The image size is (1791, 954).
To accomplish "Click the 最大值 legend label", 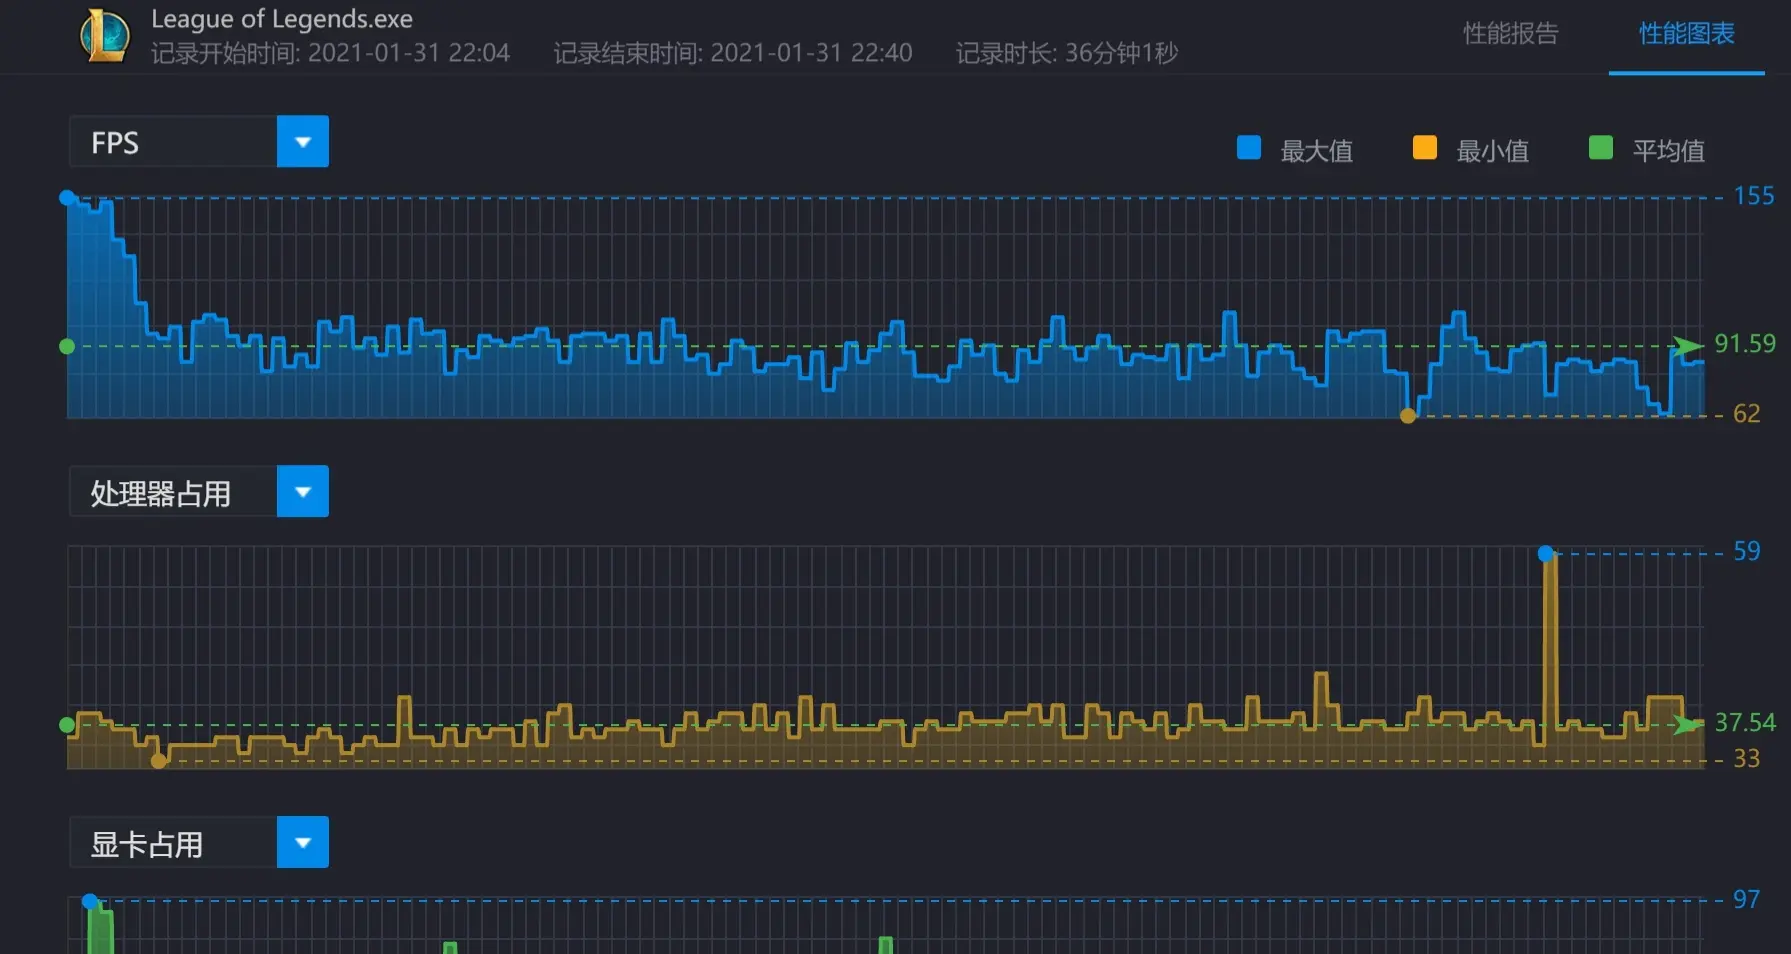I will click(1316, 151).
